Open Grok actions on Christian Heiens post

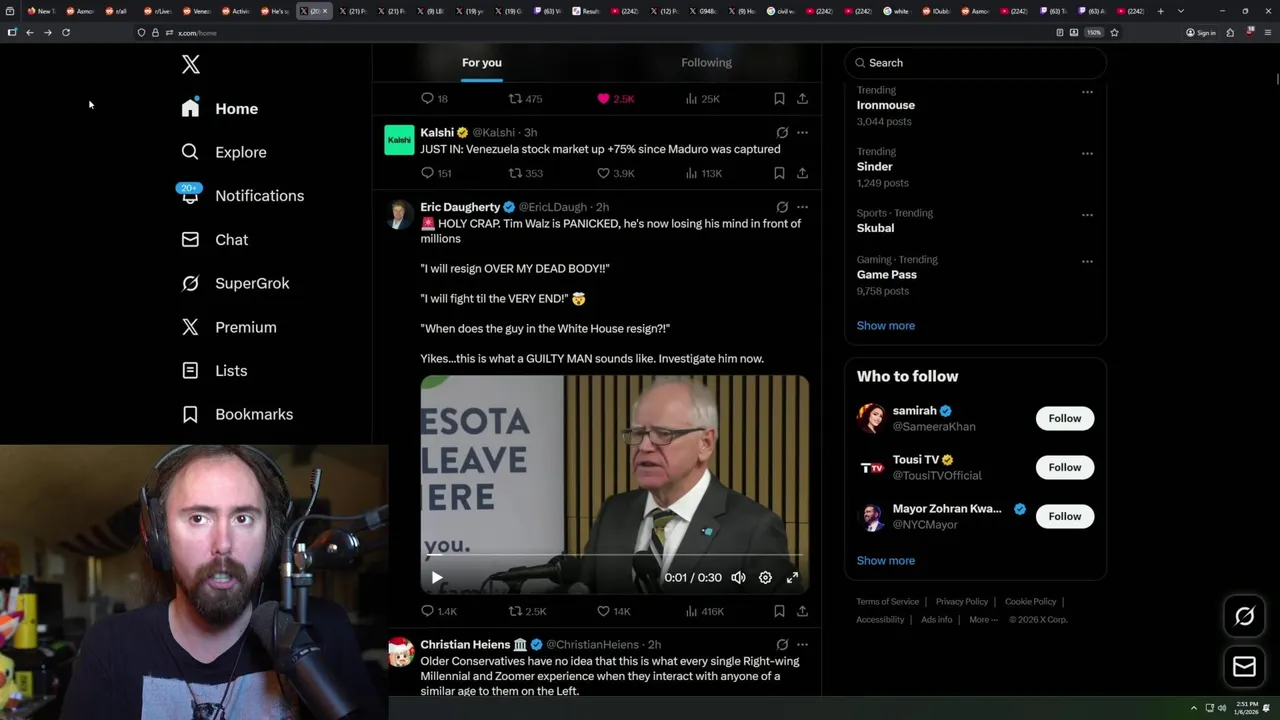coord(782,645)
